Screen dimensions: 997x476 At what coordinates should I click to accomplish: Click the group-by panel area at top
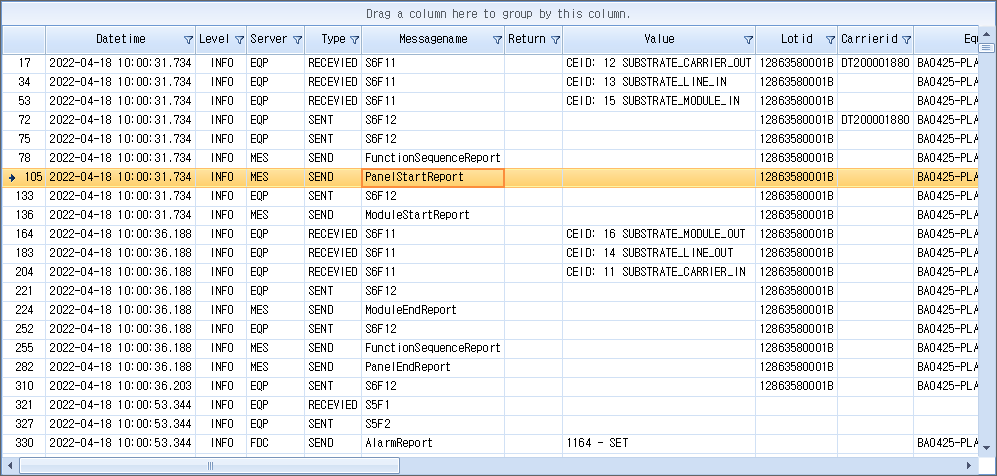tap(498, 14)
